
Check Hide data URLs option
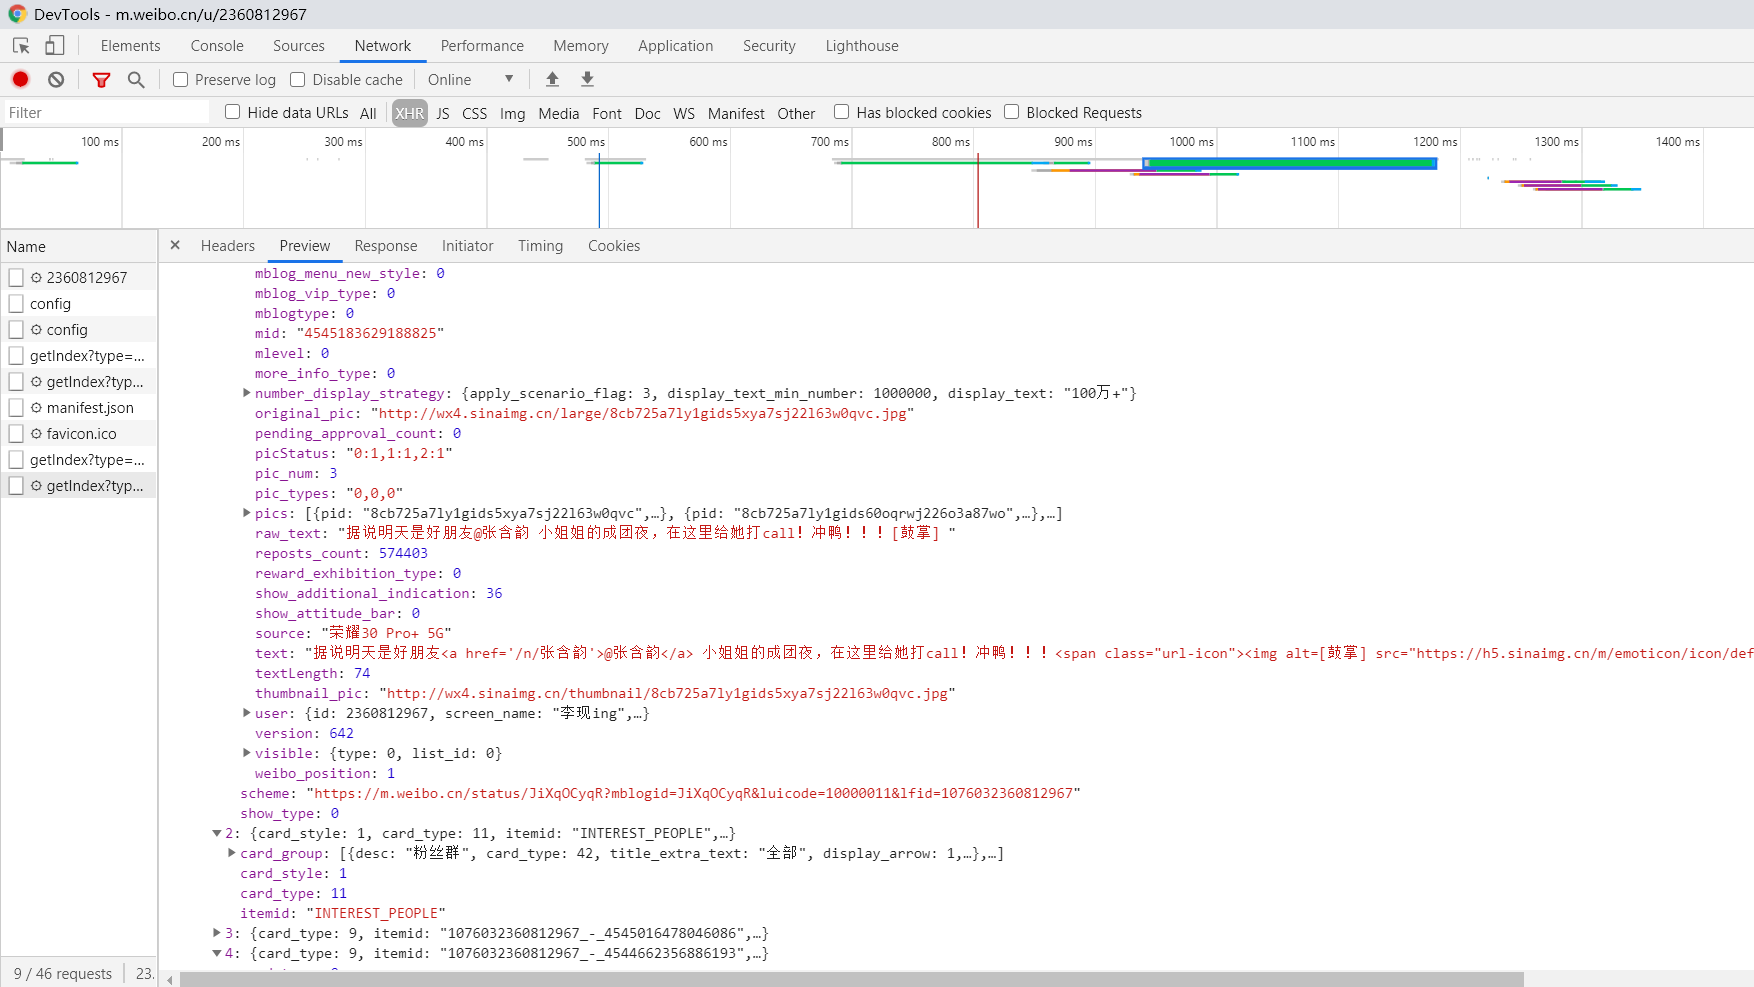click(232, 112)
